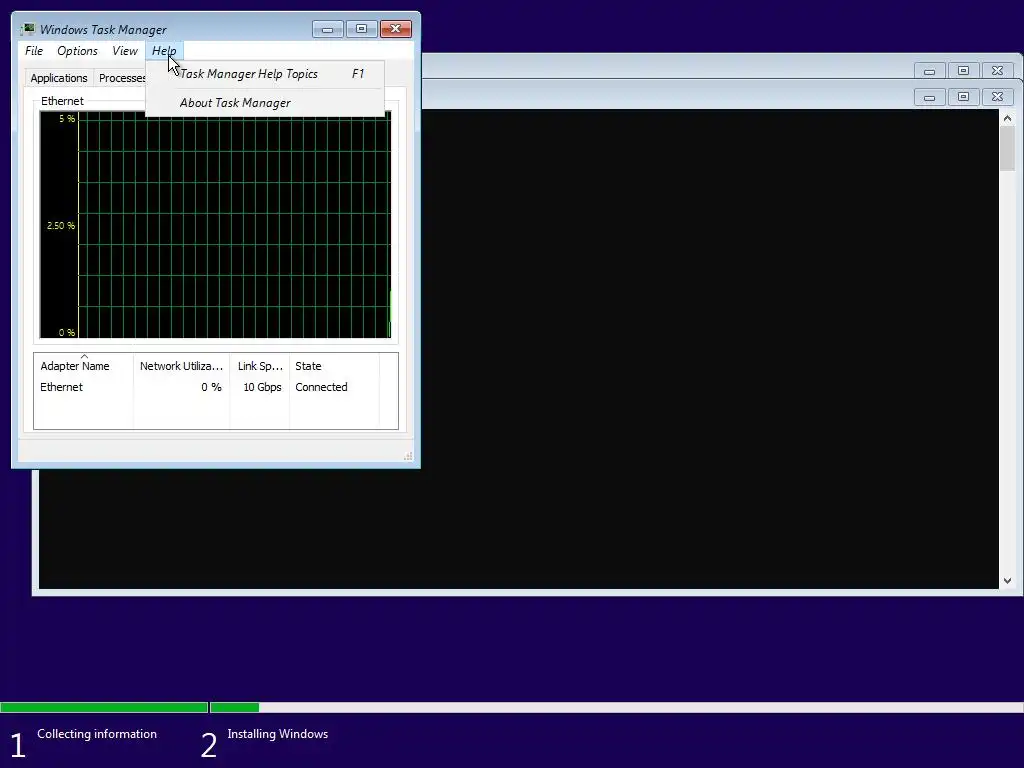Close the rear background window
1024x768 pixels.
click(x=997, y=71)
